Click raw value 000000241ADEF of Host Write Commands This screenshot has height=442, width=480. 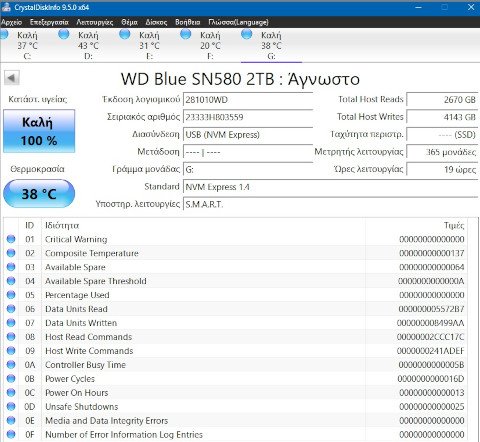(431, 351)
